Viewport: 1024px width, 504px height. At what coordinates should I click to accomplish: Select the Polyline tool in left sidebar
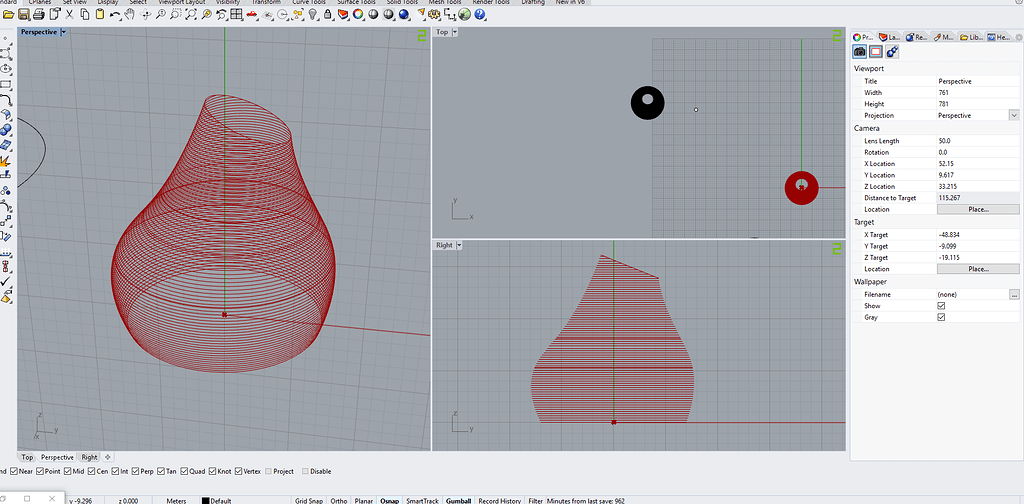point(7,53)
